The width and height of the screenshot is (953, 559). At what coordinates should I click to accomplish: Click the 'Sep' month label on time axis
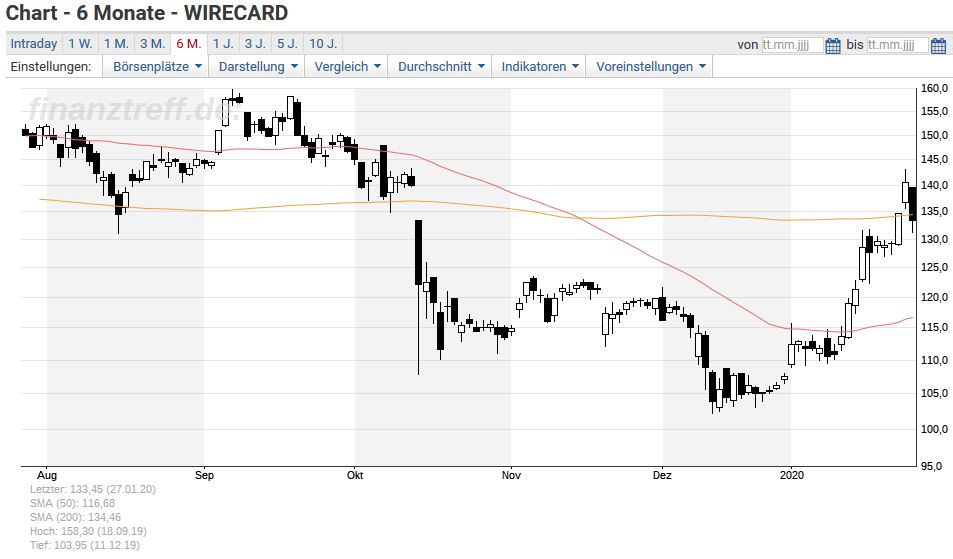[x=204, y=475]
